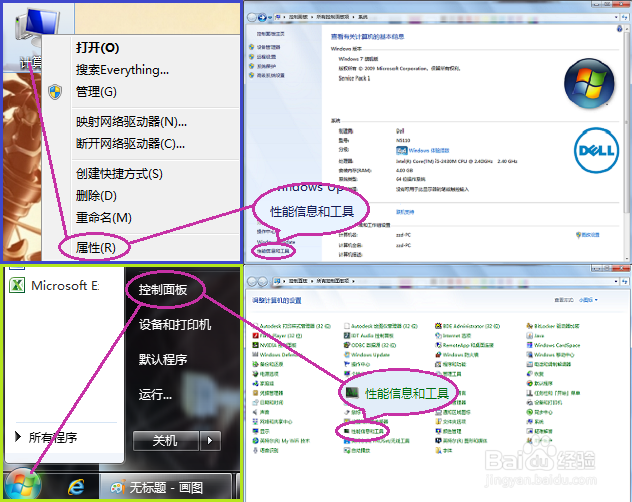Switch to 无标题 - 画图 taskbar button

(166, 487)
